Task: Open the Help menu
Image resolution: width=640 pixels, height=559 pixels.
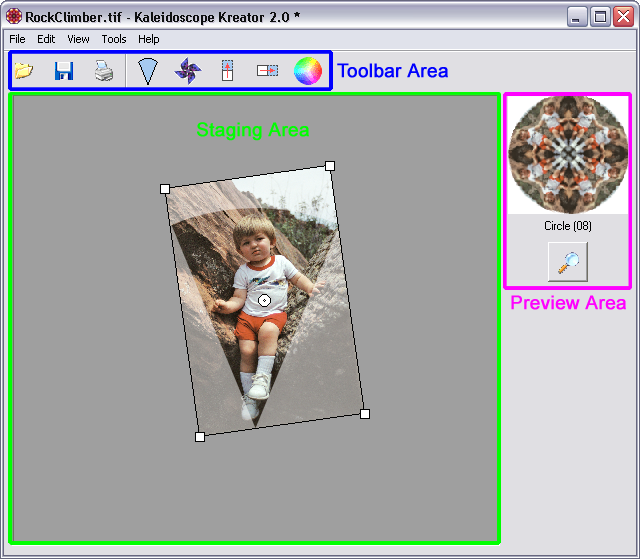Action: coord(149,39)
